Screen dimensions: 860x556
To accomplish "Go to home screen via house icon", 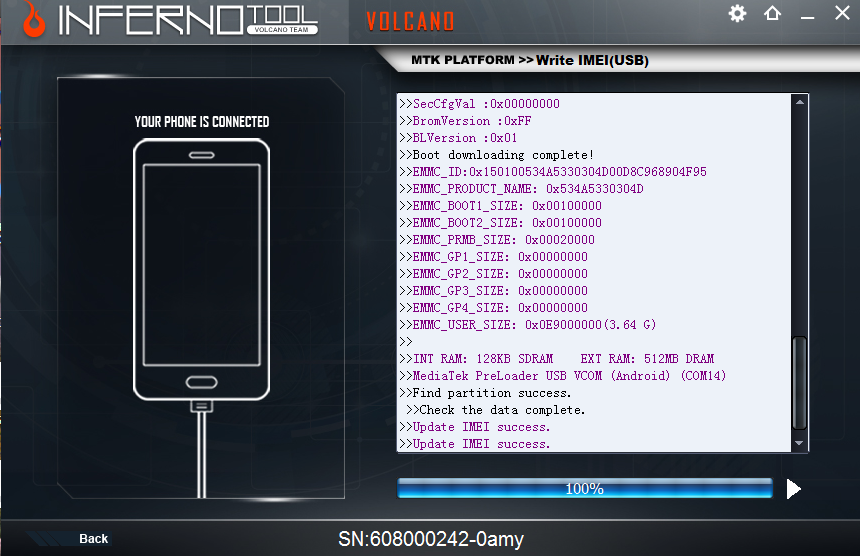I will click(772, 13).
